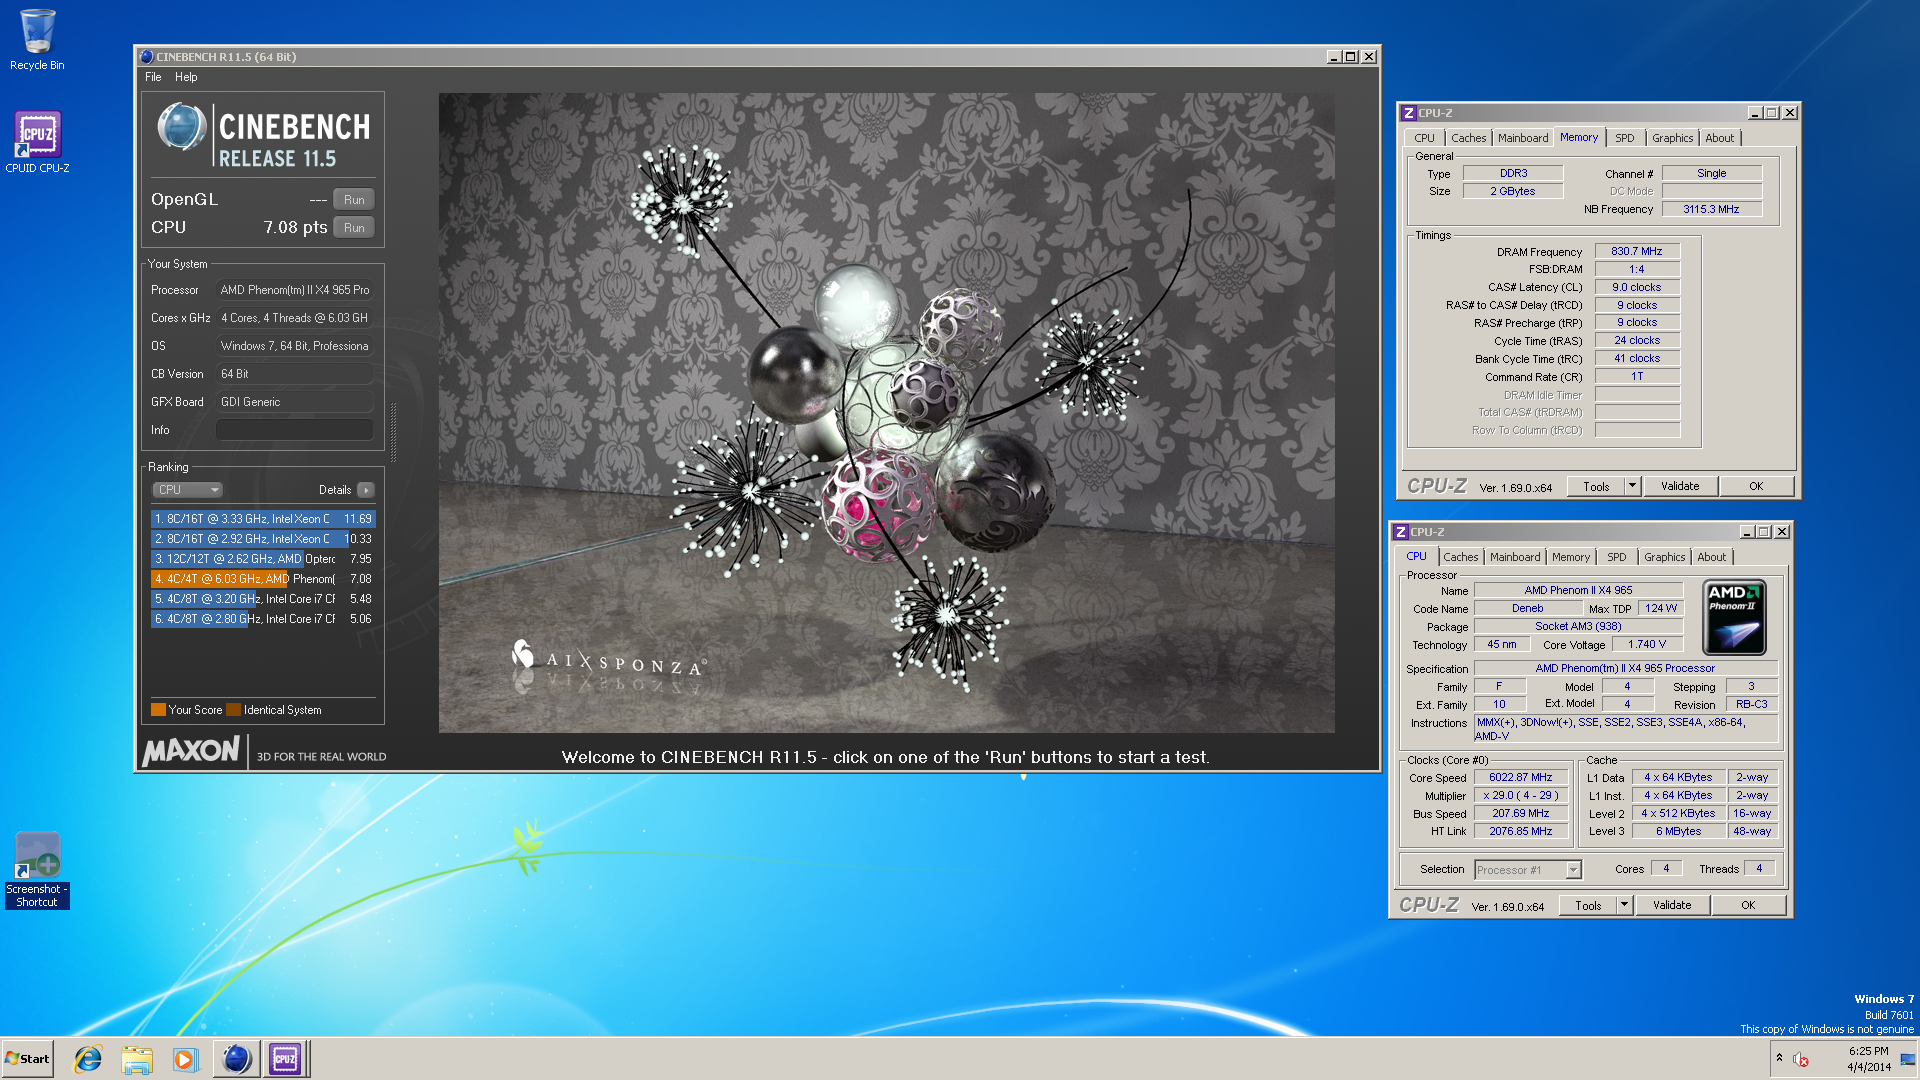Switch to About tab in lower CPU-Z

[1712, 557]
